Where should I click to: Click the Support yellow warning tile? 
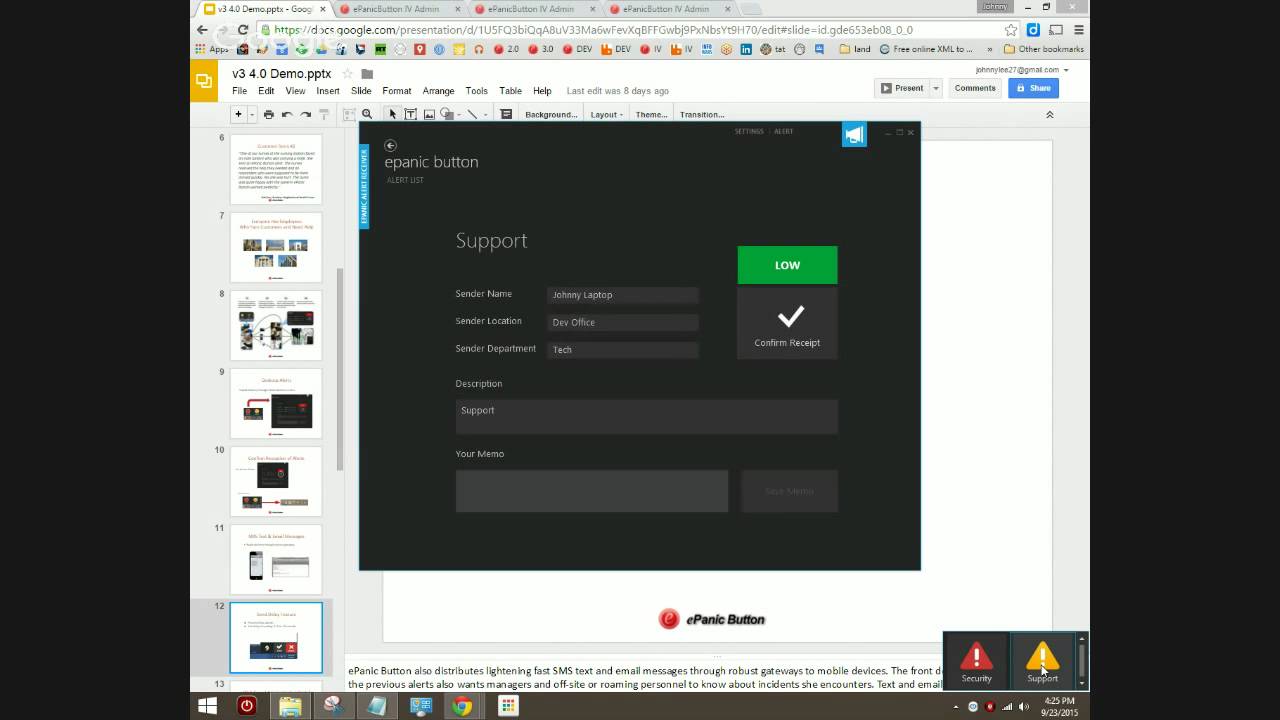[x=1042, y=662]
